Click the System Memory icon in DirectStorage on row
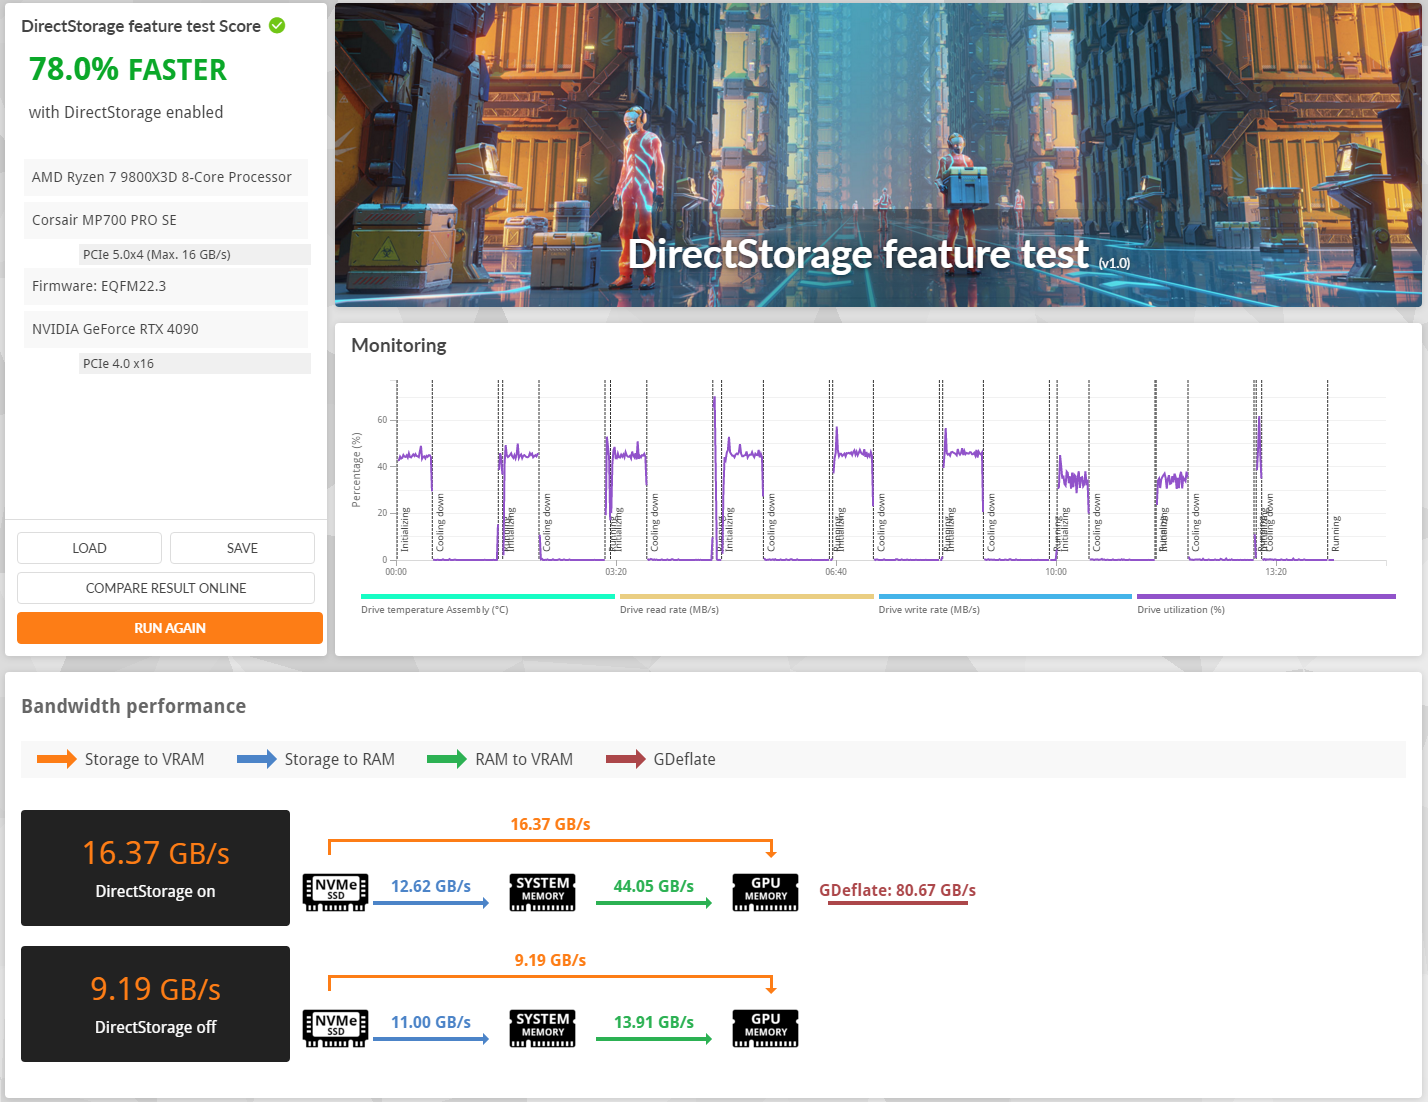 coord(543,892)
